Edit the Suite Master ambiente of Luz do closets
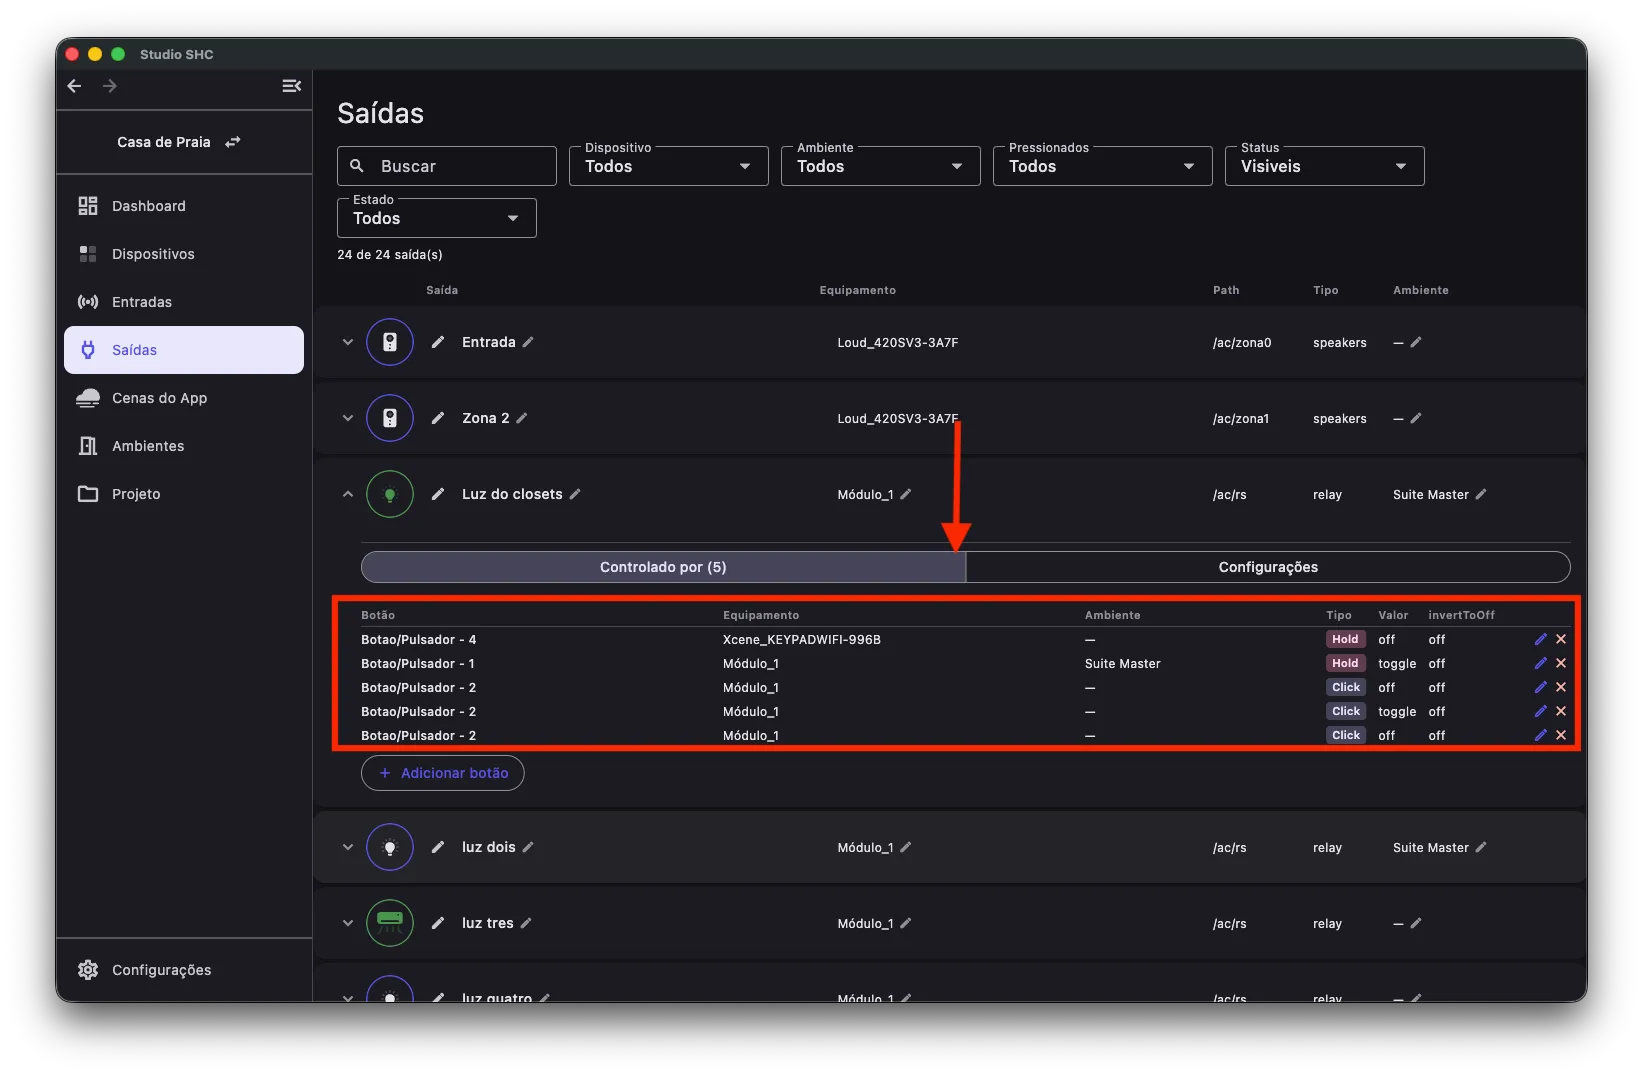Screen dimensions: 1643x1076 tap(1481, 494)
